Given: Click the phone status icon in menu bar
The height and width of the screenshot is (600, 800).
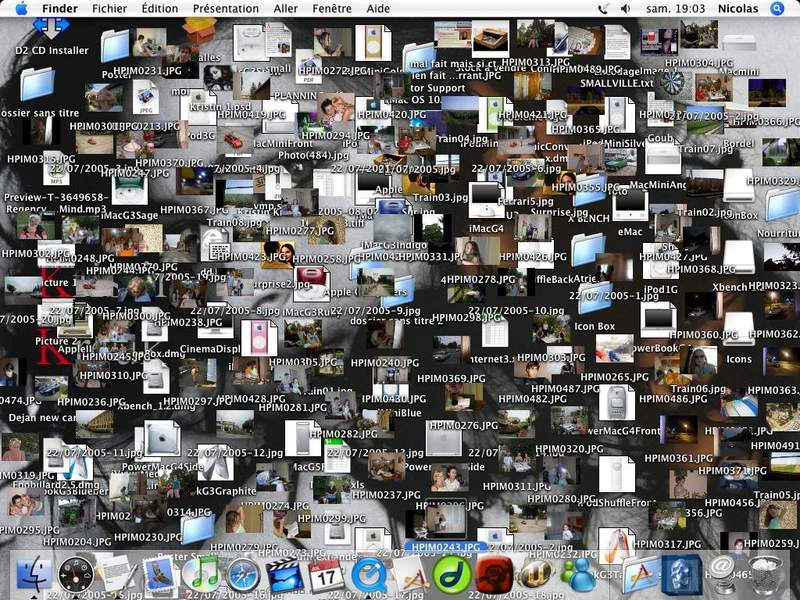Looking at the screenshot, I should point(603,9).
